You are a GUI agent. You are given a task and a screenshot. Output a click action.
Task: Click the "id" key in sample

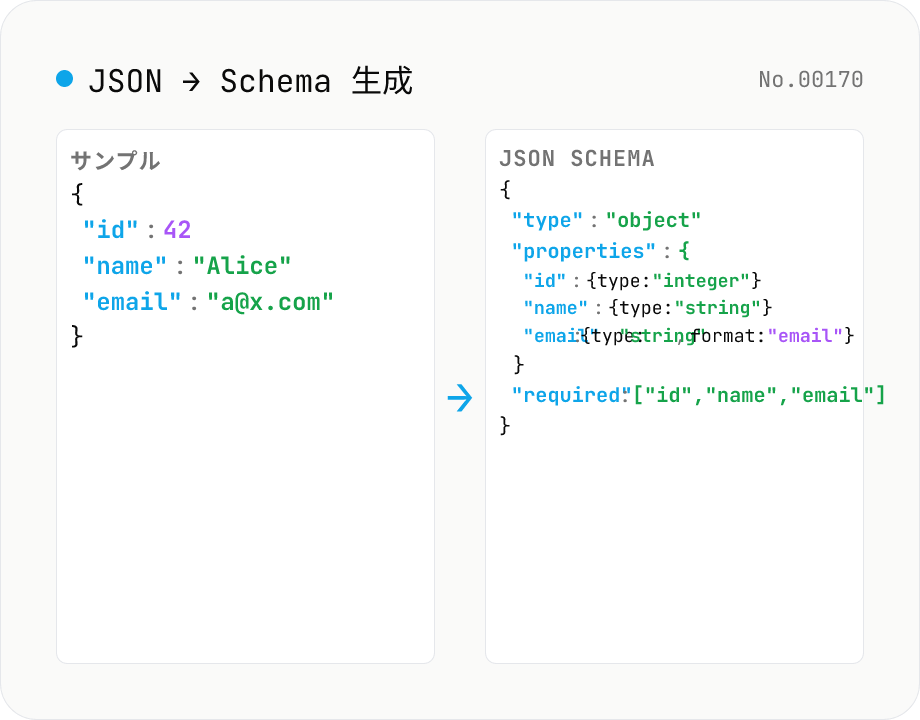[x=110, y=230]
